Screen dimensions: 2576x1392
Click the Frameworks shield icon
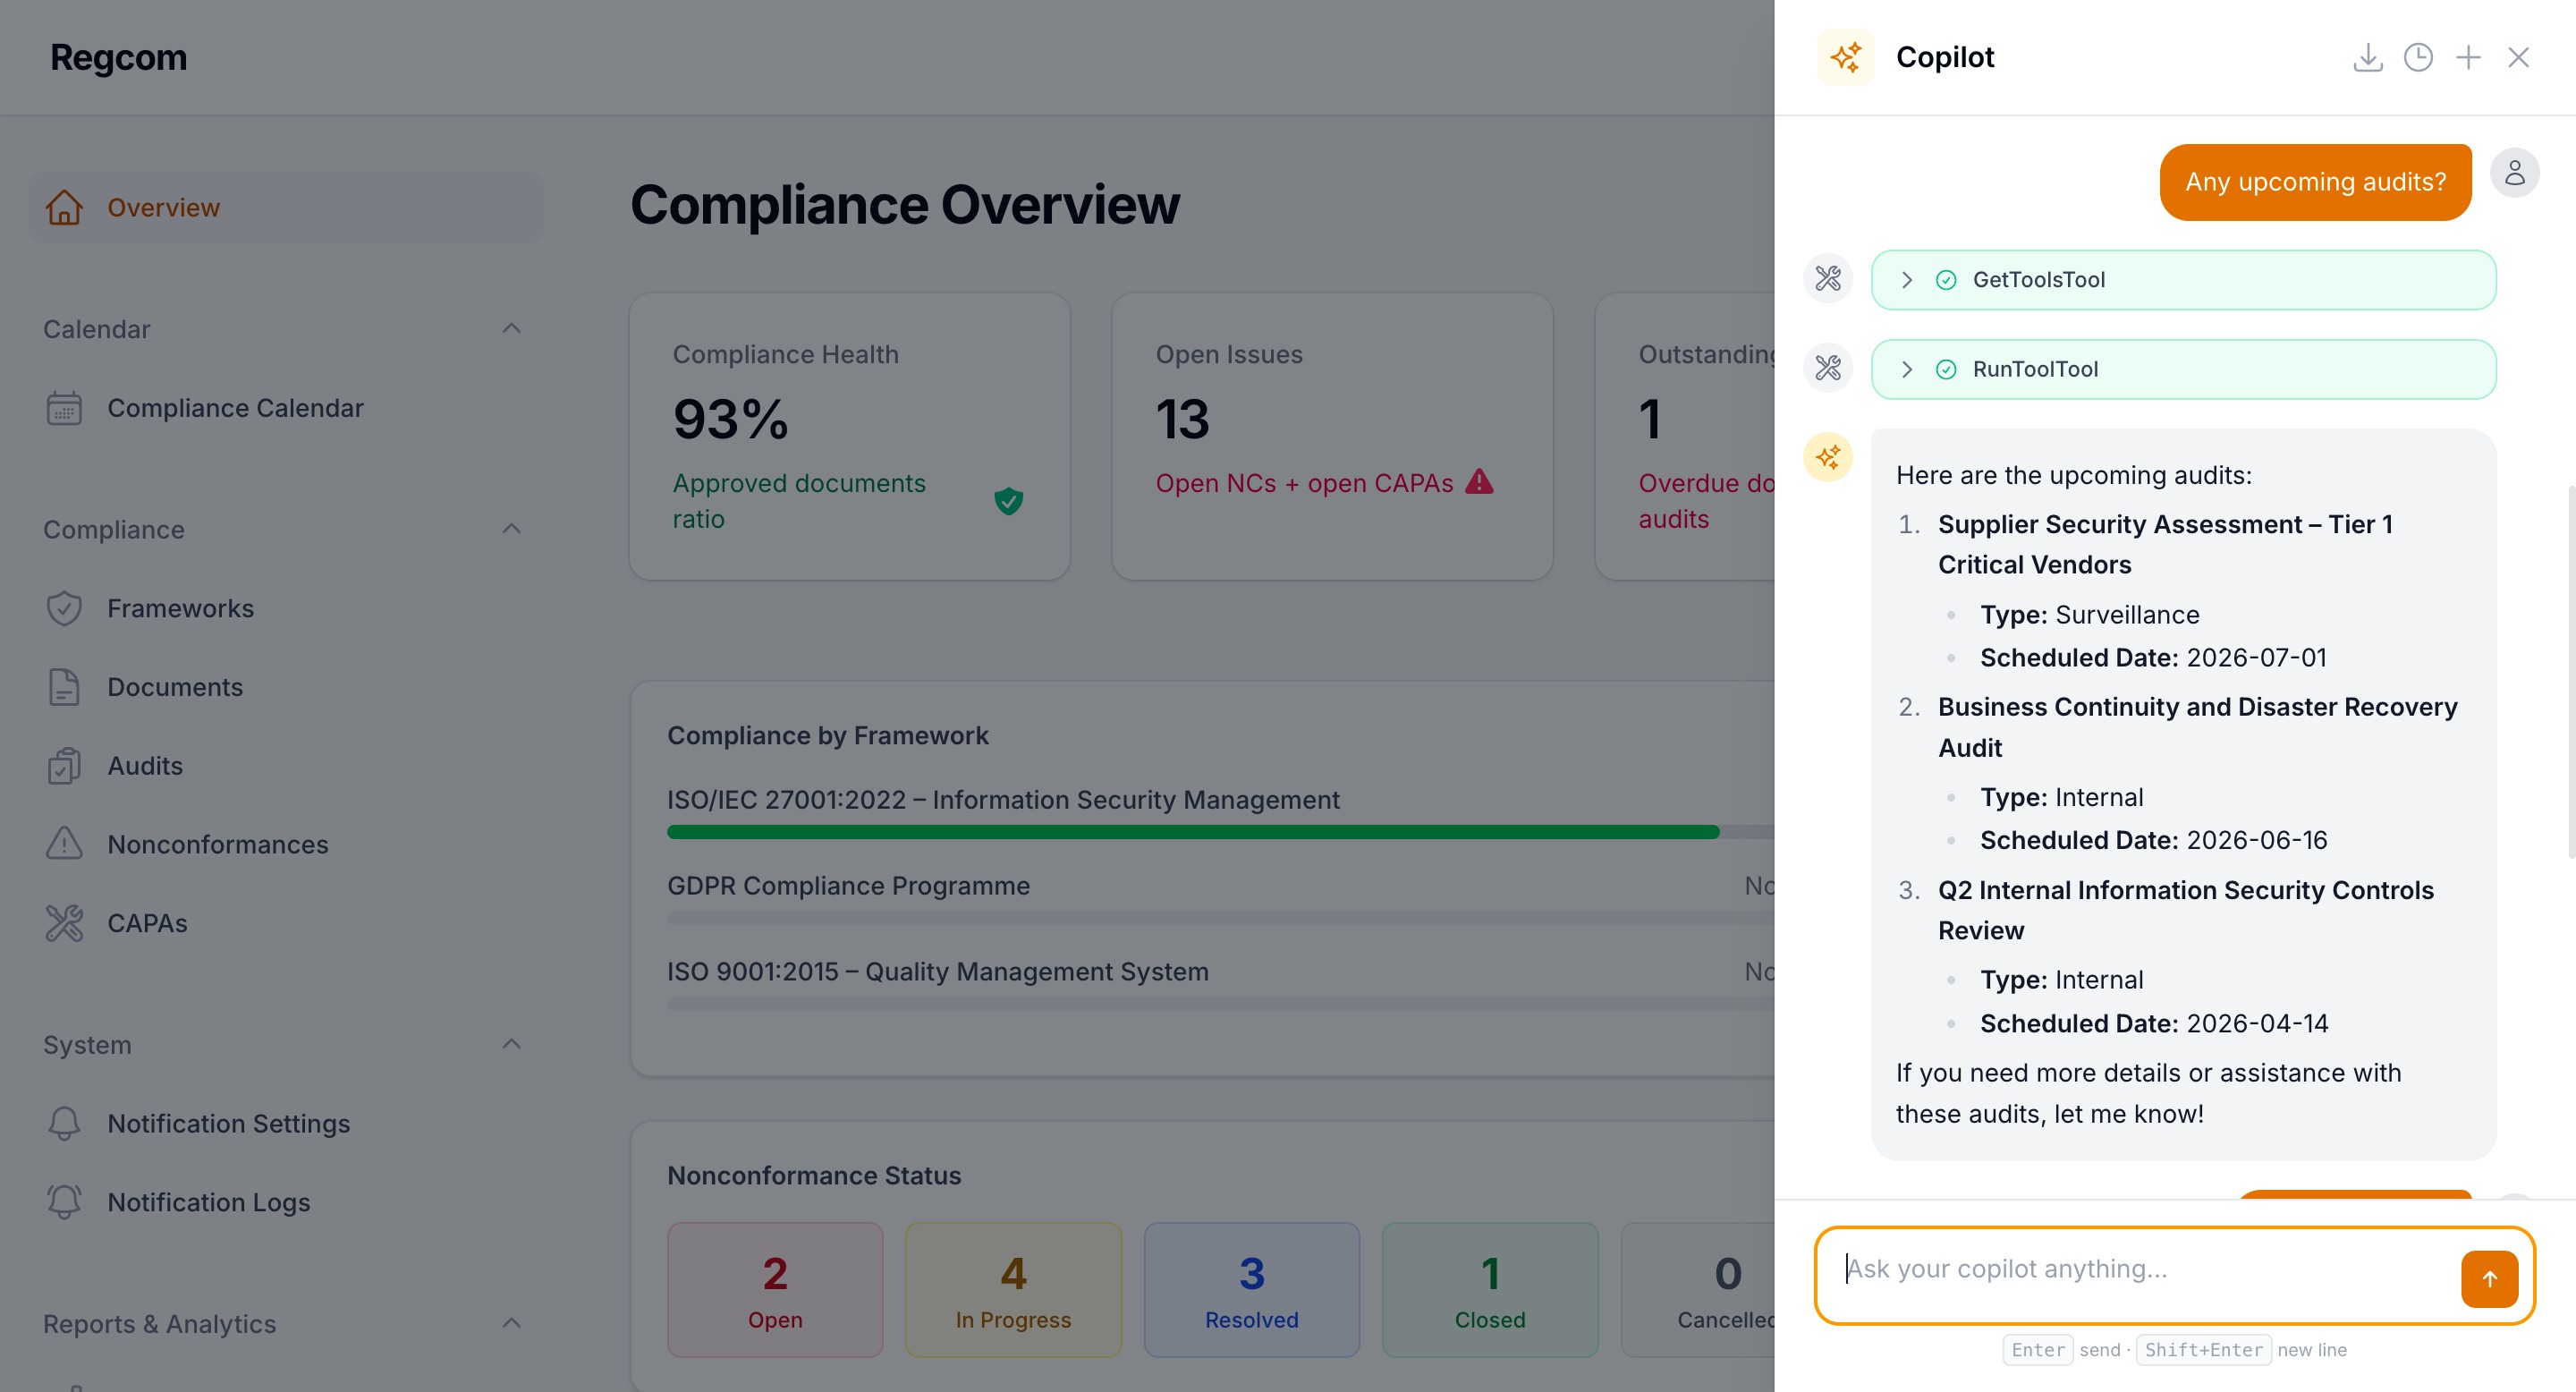(x=64, y=608)
